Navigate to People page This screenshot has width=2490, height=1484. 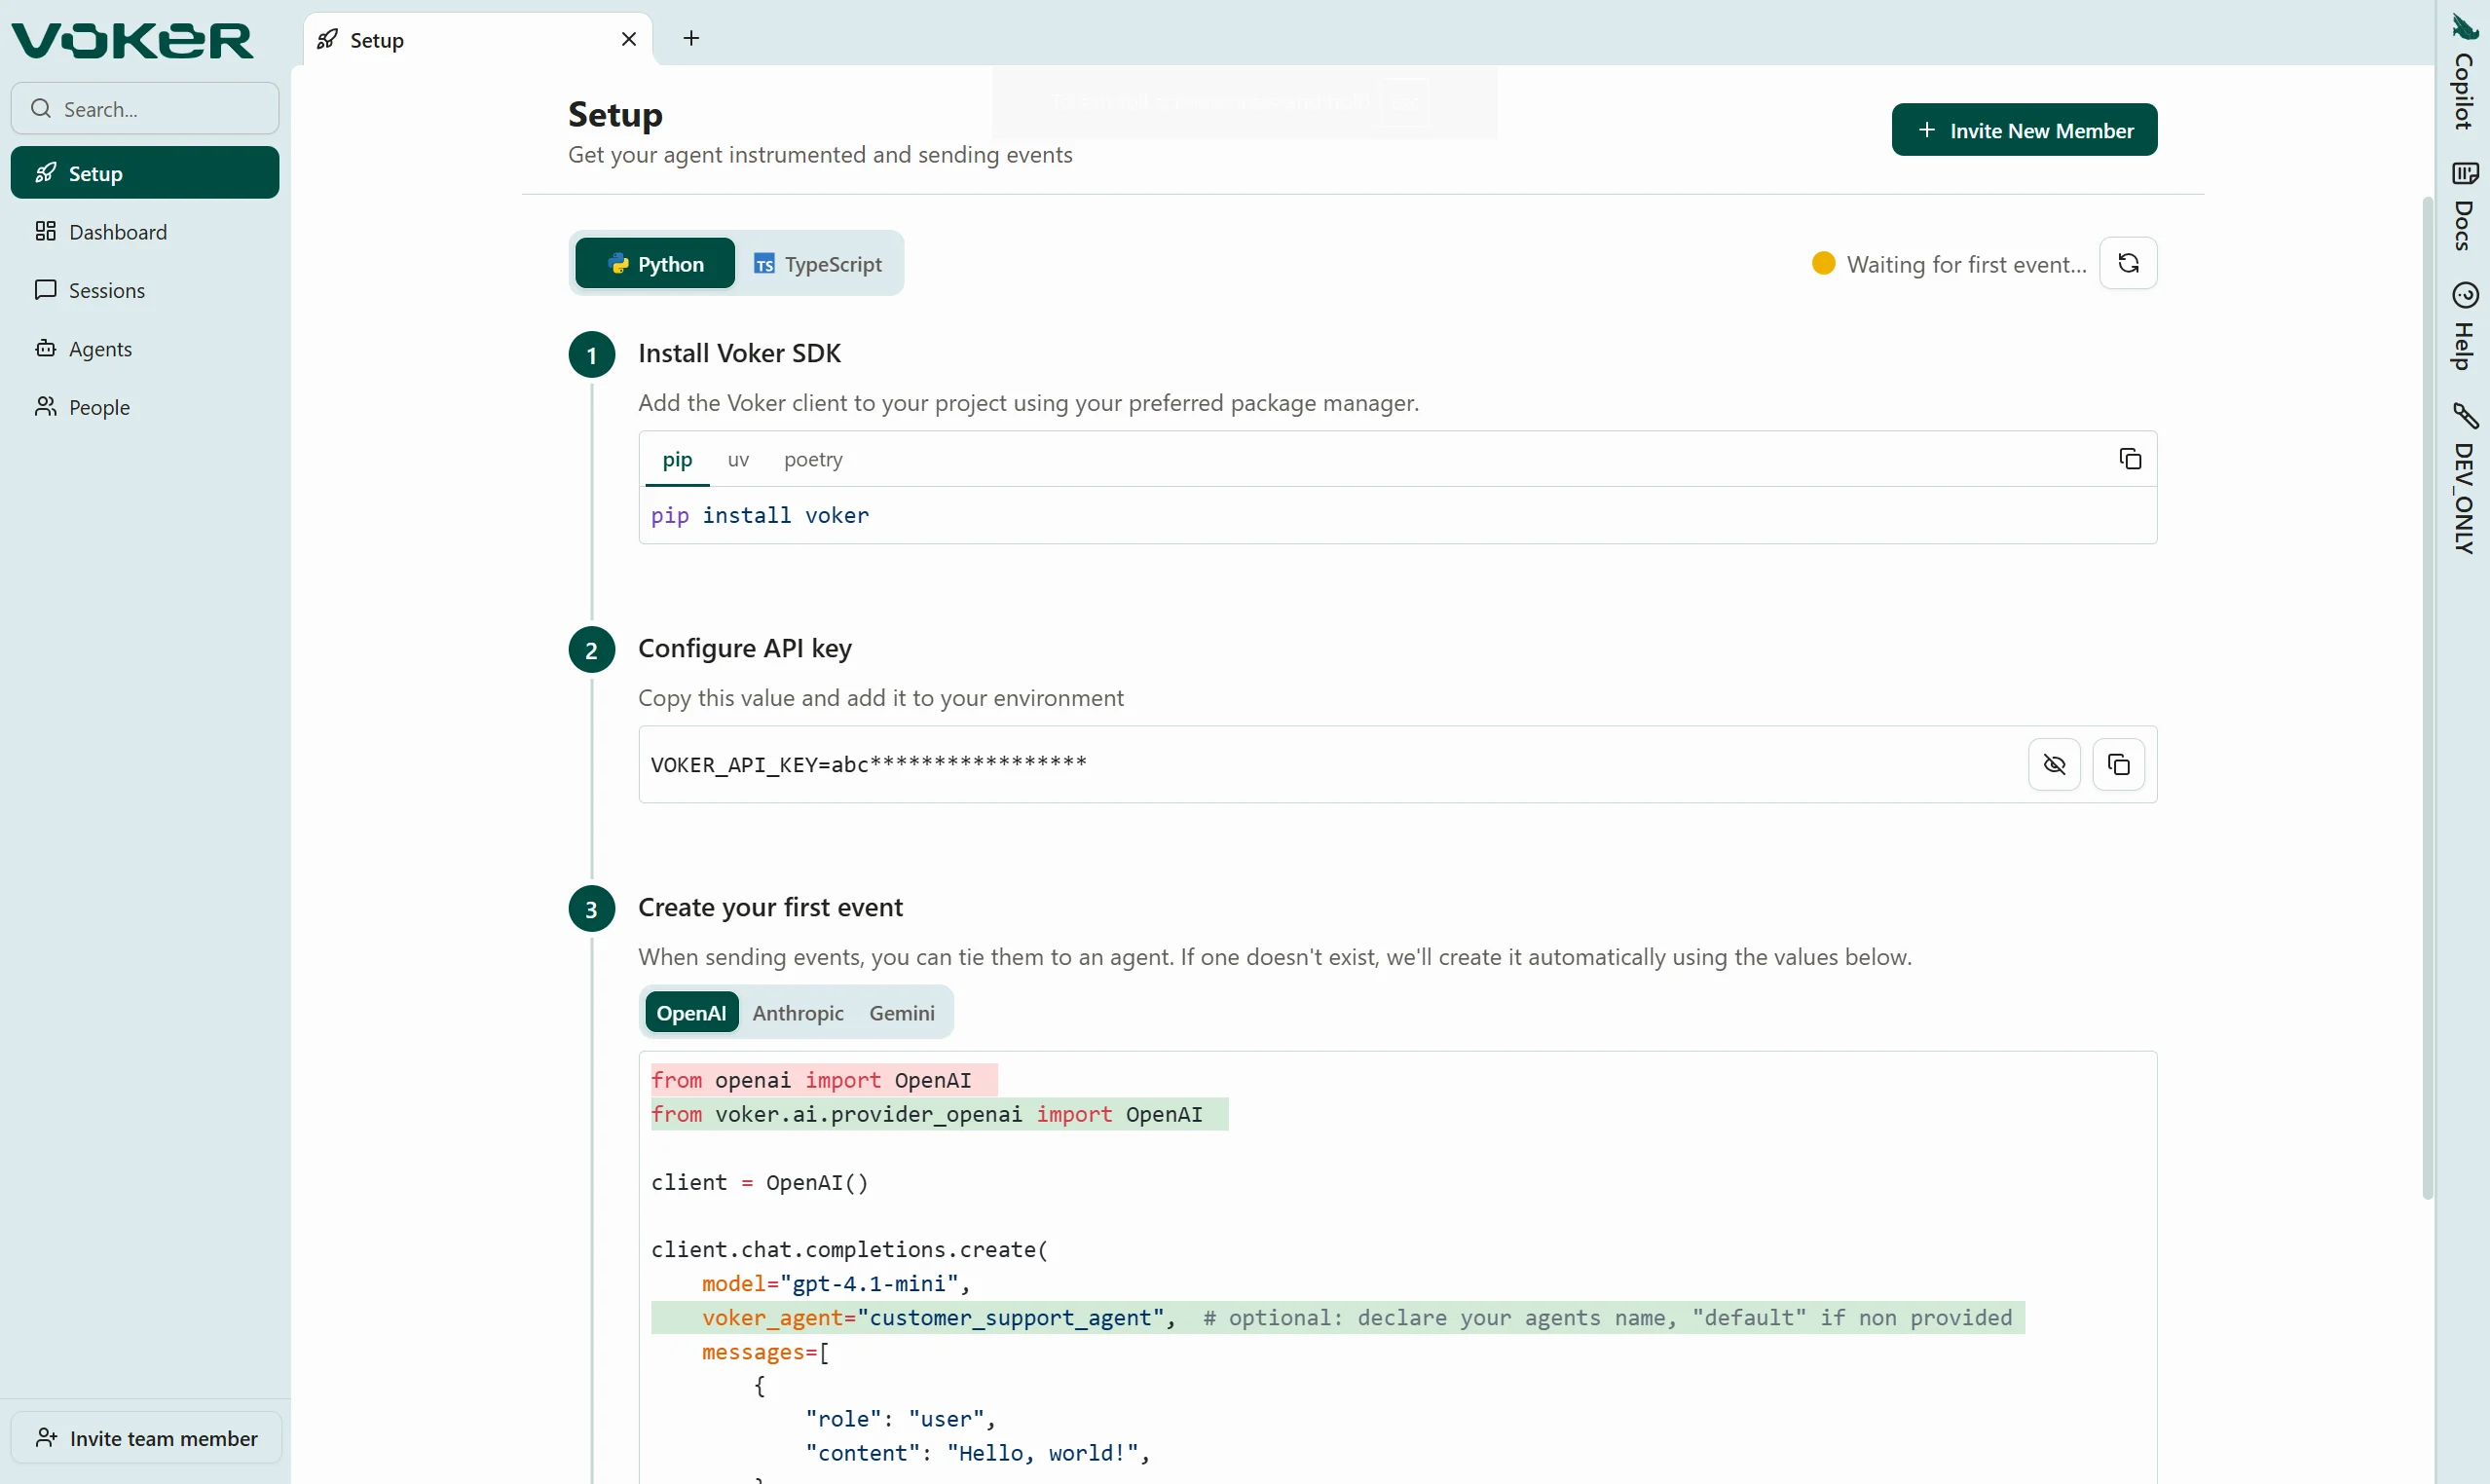point(145,407)
